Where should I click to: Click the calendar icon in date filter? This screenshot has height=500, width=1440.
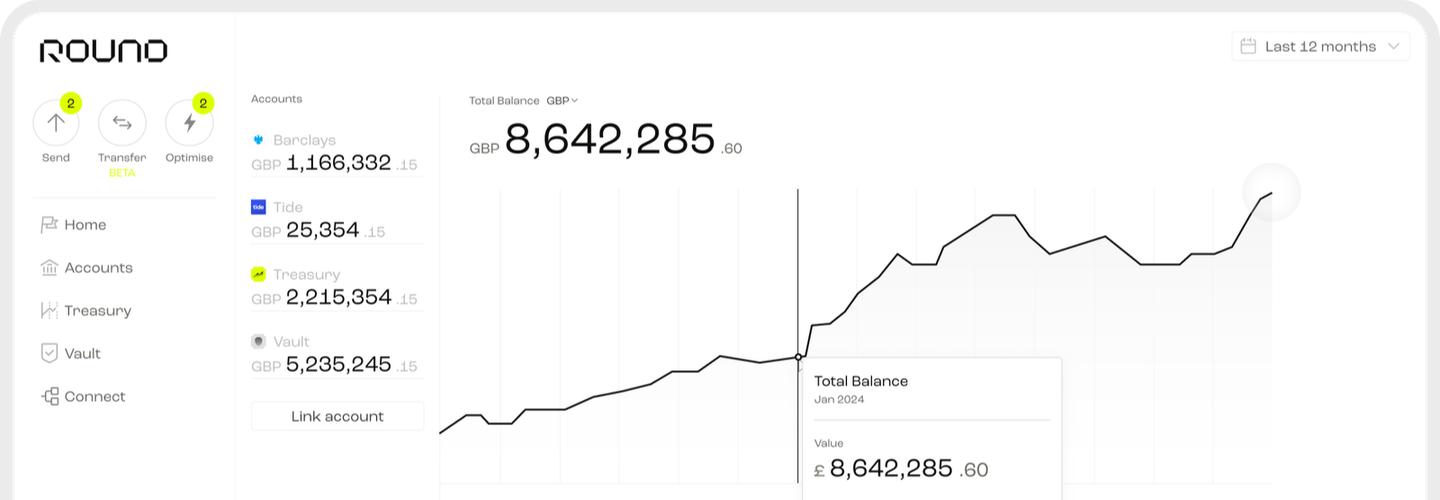click(x=1248, y=46)
